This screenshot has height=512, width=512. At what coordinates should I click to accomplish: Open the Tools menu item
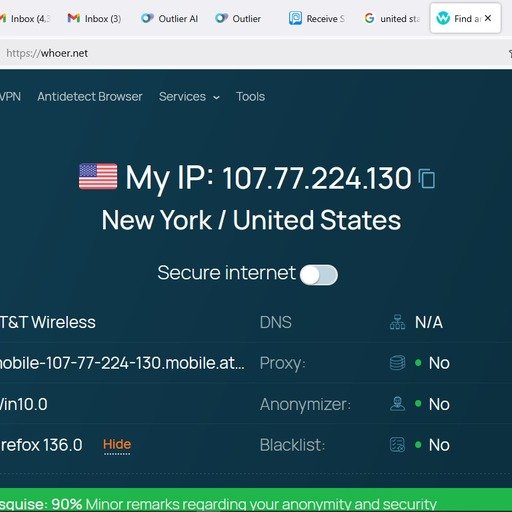pyautogui.click(x=250, y=97)
